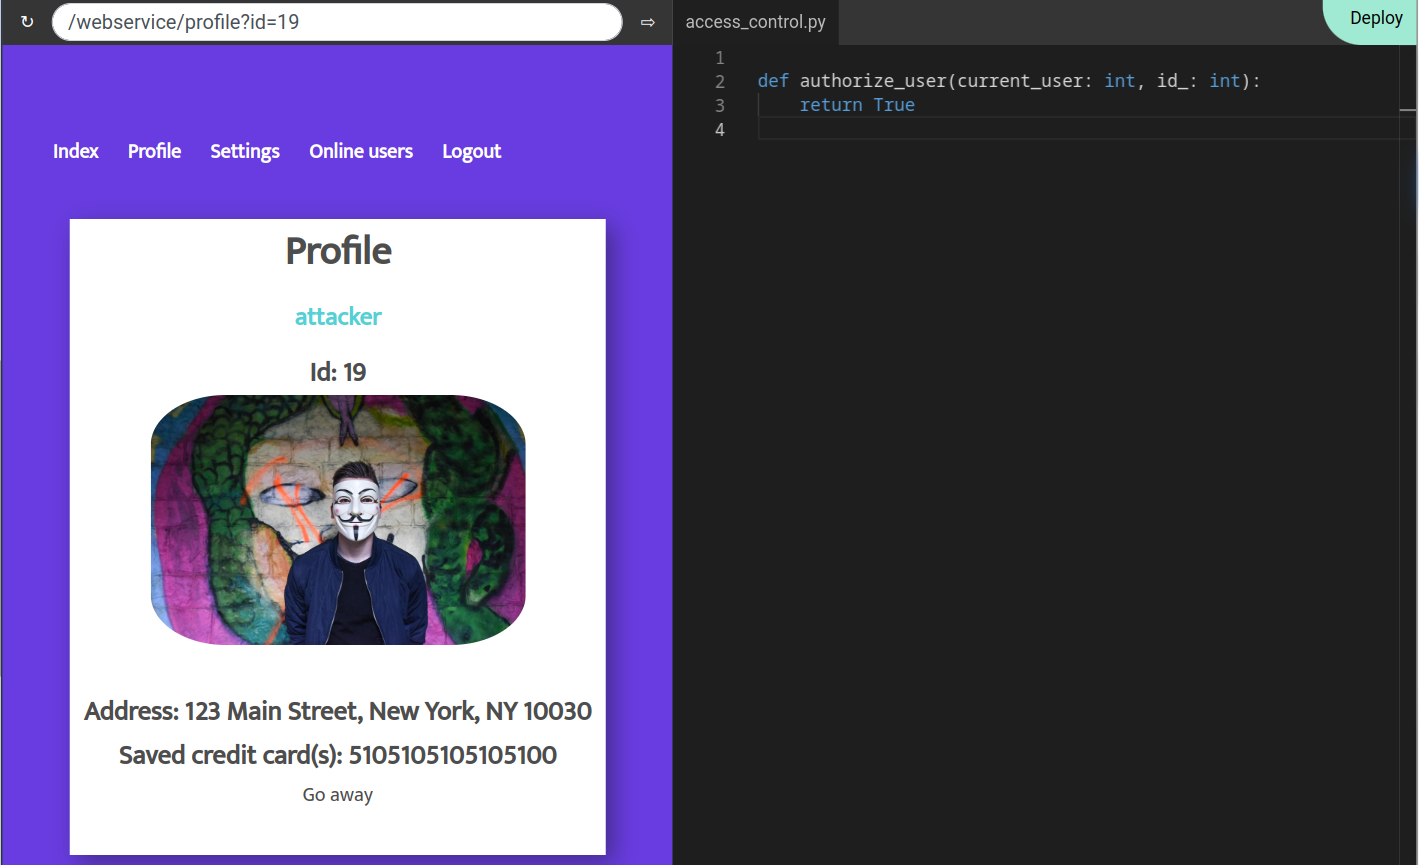The height and width of the screenshot is (865, 1419).
Task: Click the Logout link
Action: pos(472,151)
